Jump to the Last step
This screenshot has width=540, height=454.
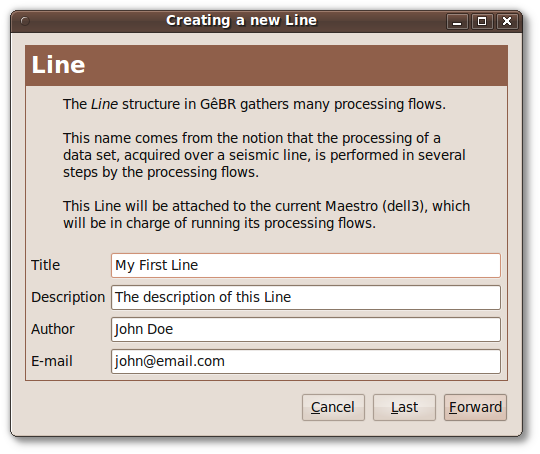click(404, 407)
